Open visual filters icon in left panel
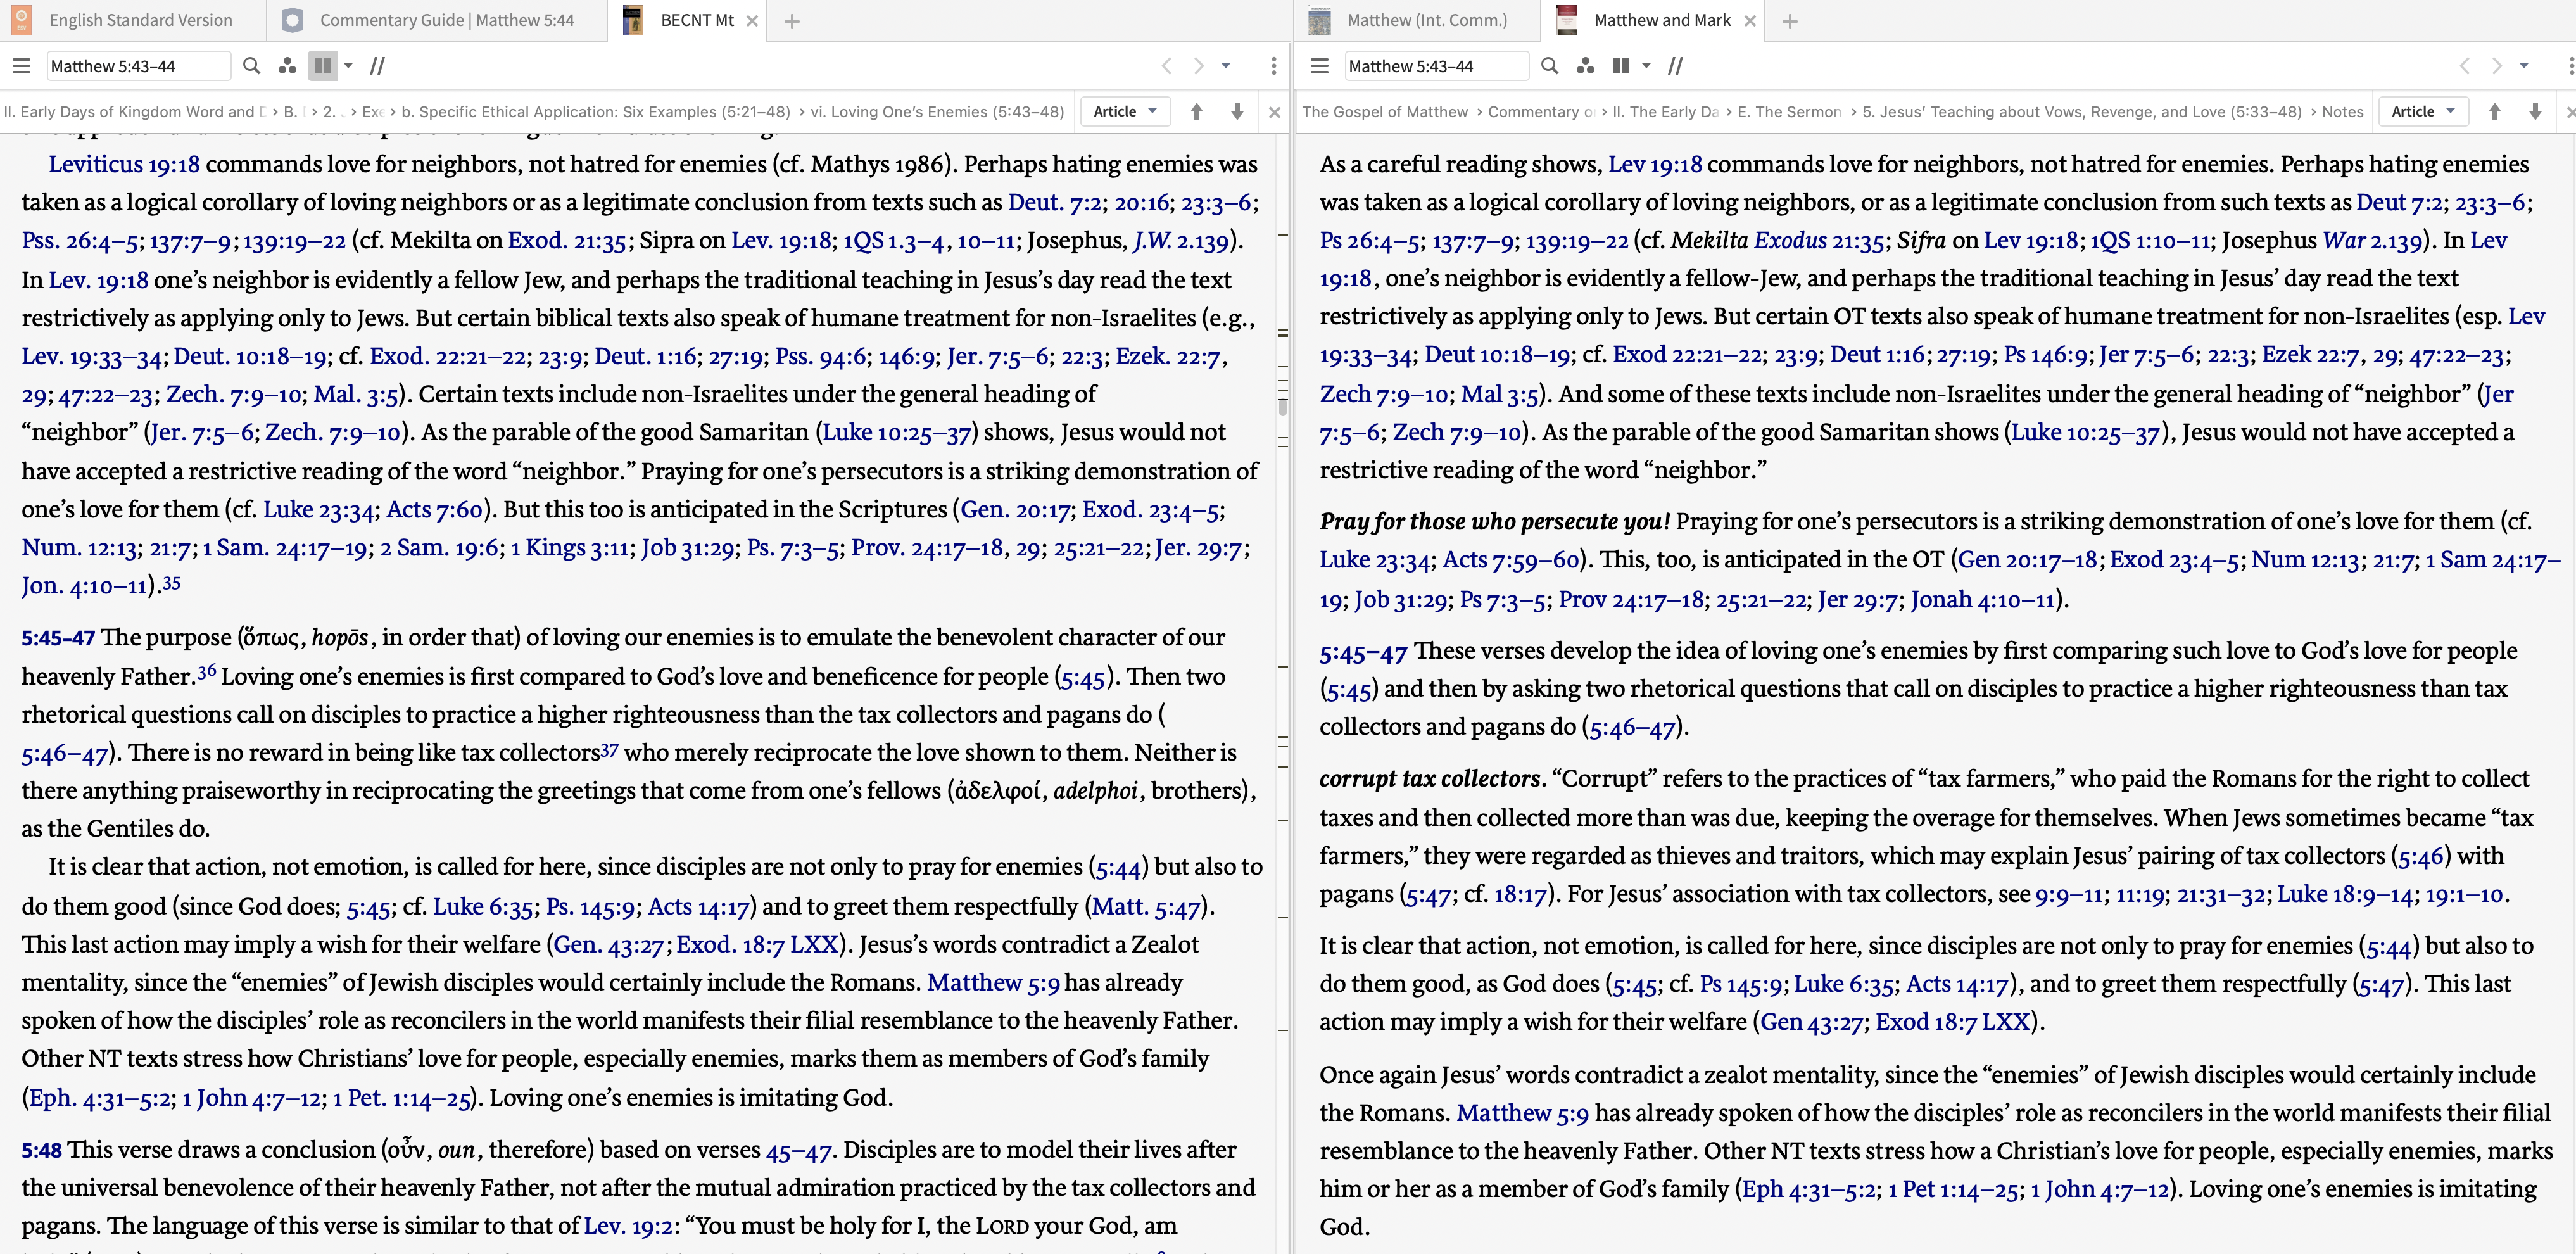Image resolution: width=2576 pixels, height=1254 pixels. 287,66
